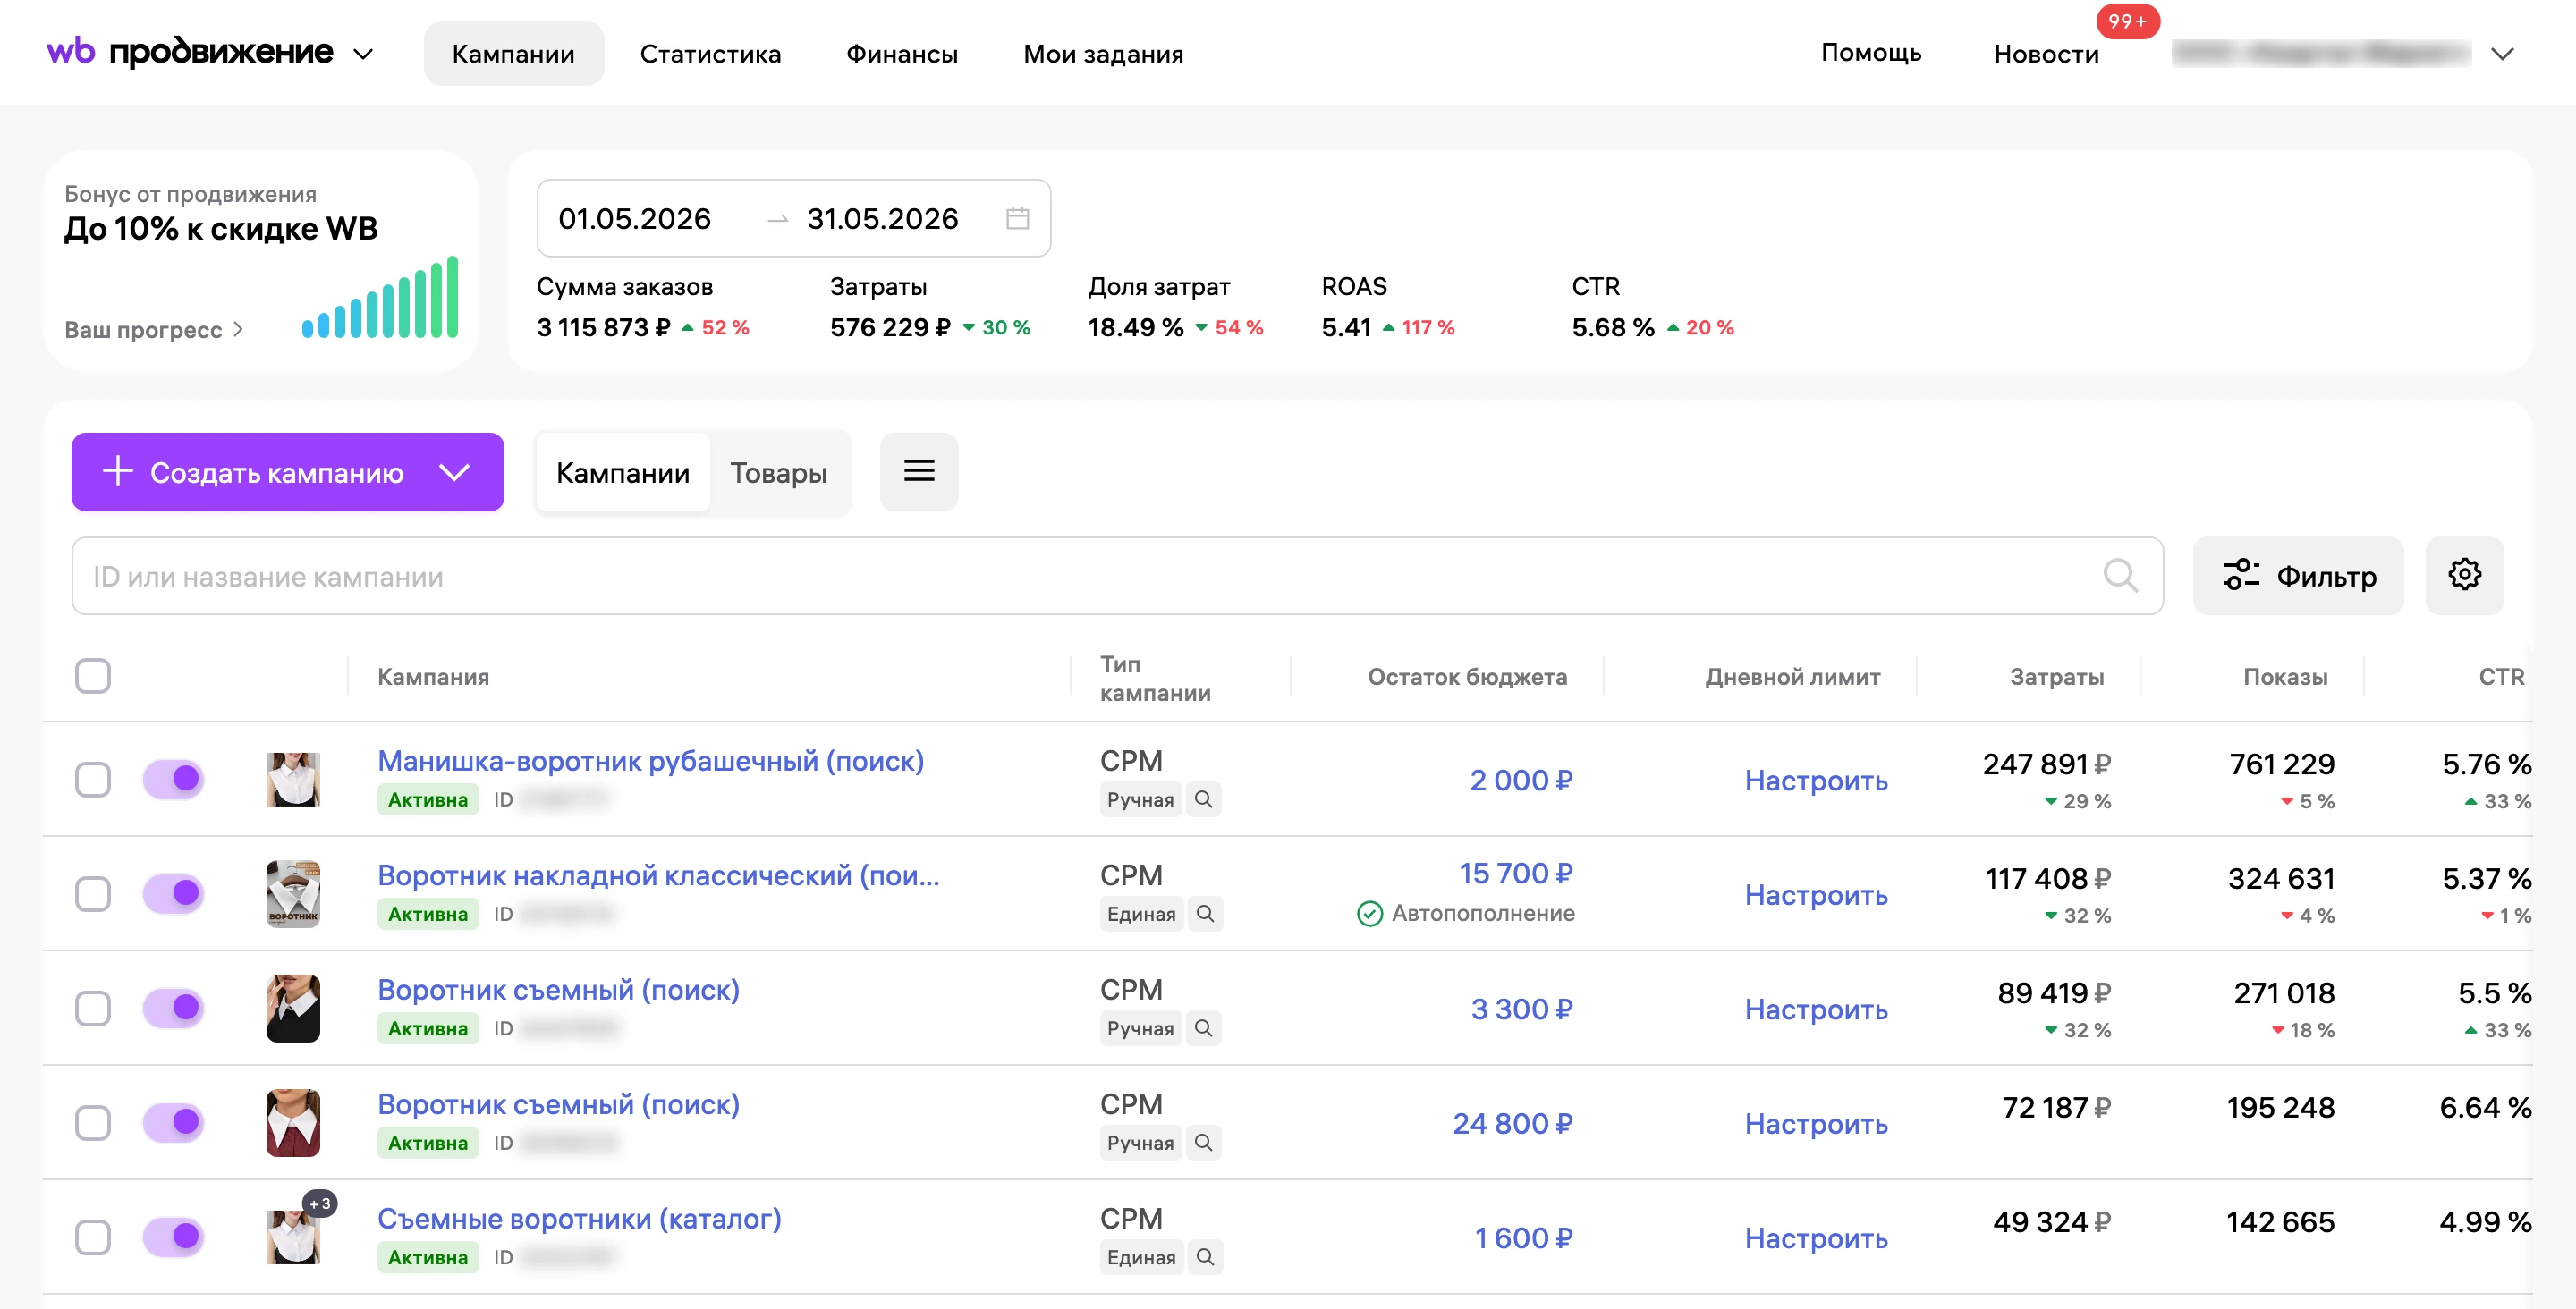The height and width of the screenshot is (1309, 2576).
Task: Open table settings gear icon
Action: click(x=2464, y=575)
